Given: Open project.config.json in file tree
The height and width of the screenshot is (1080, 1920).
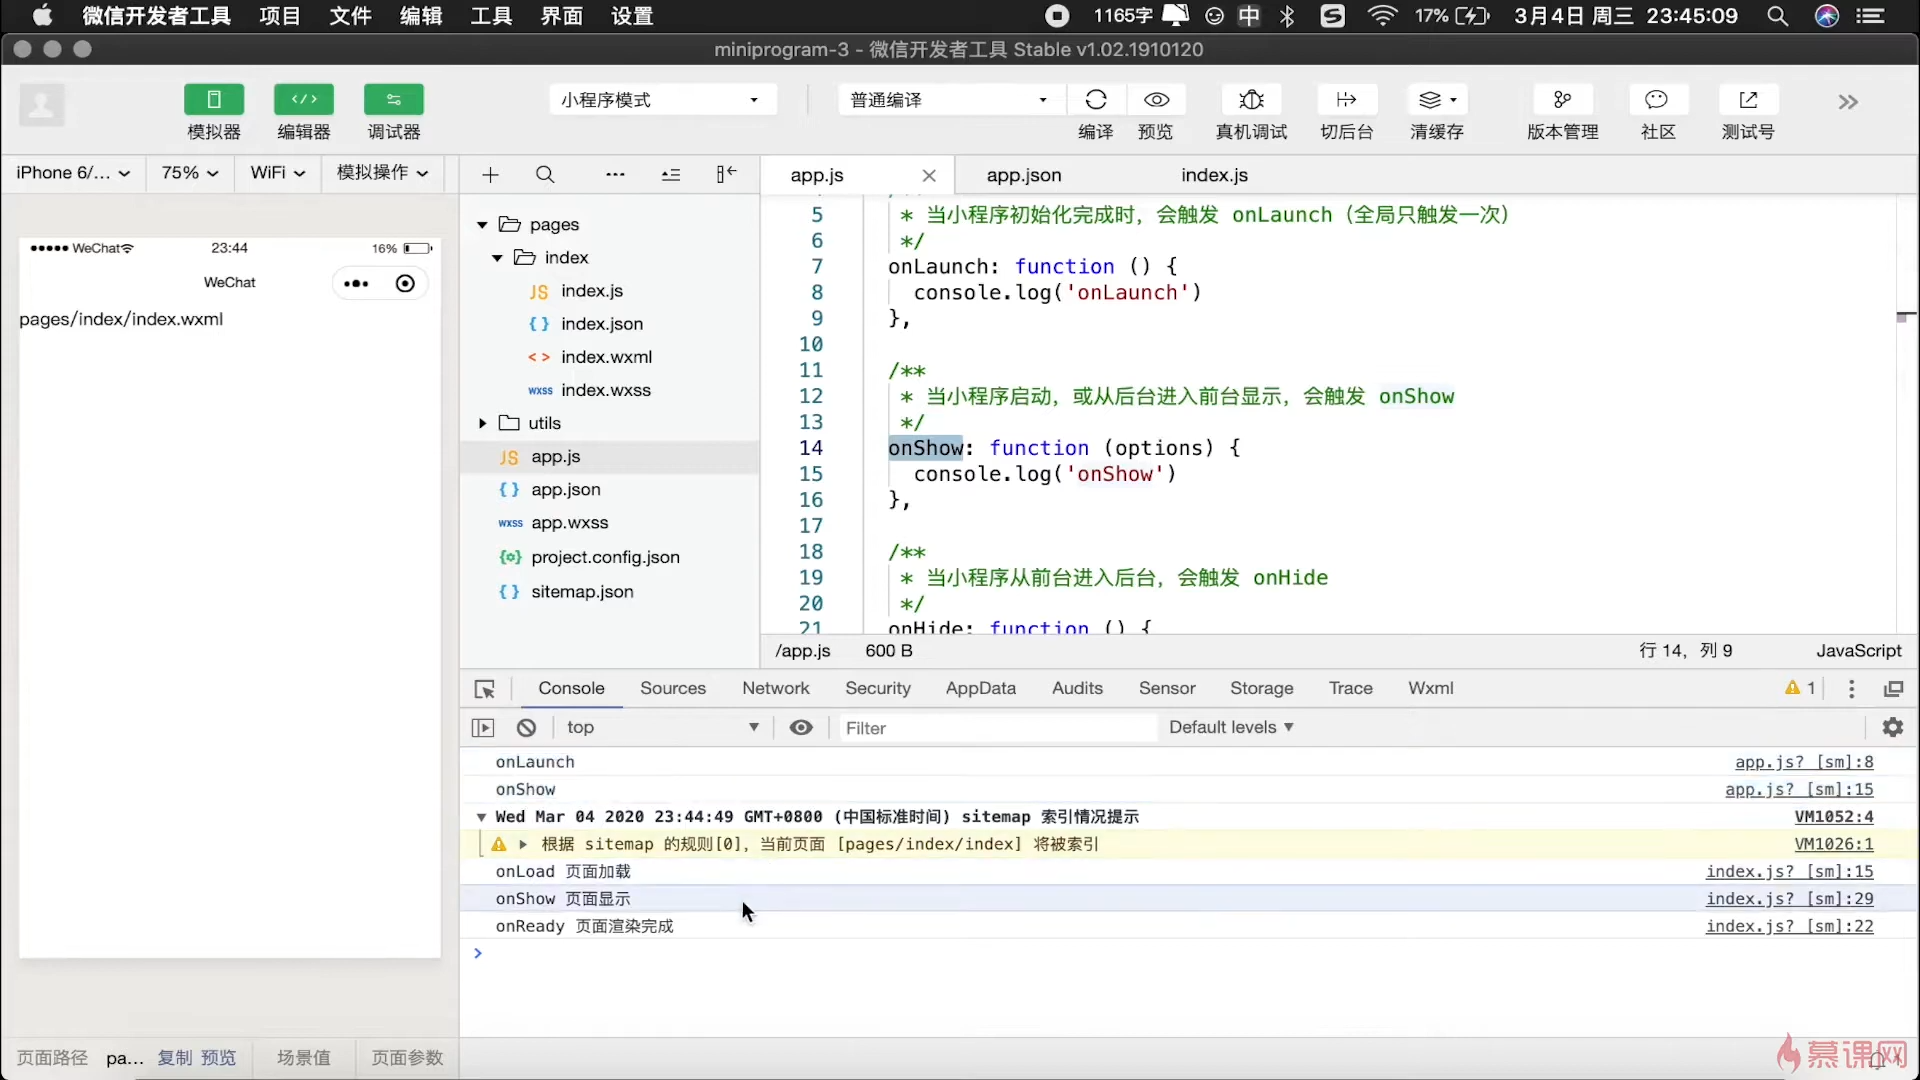Looking at the screenshot, I should point(605,557).
